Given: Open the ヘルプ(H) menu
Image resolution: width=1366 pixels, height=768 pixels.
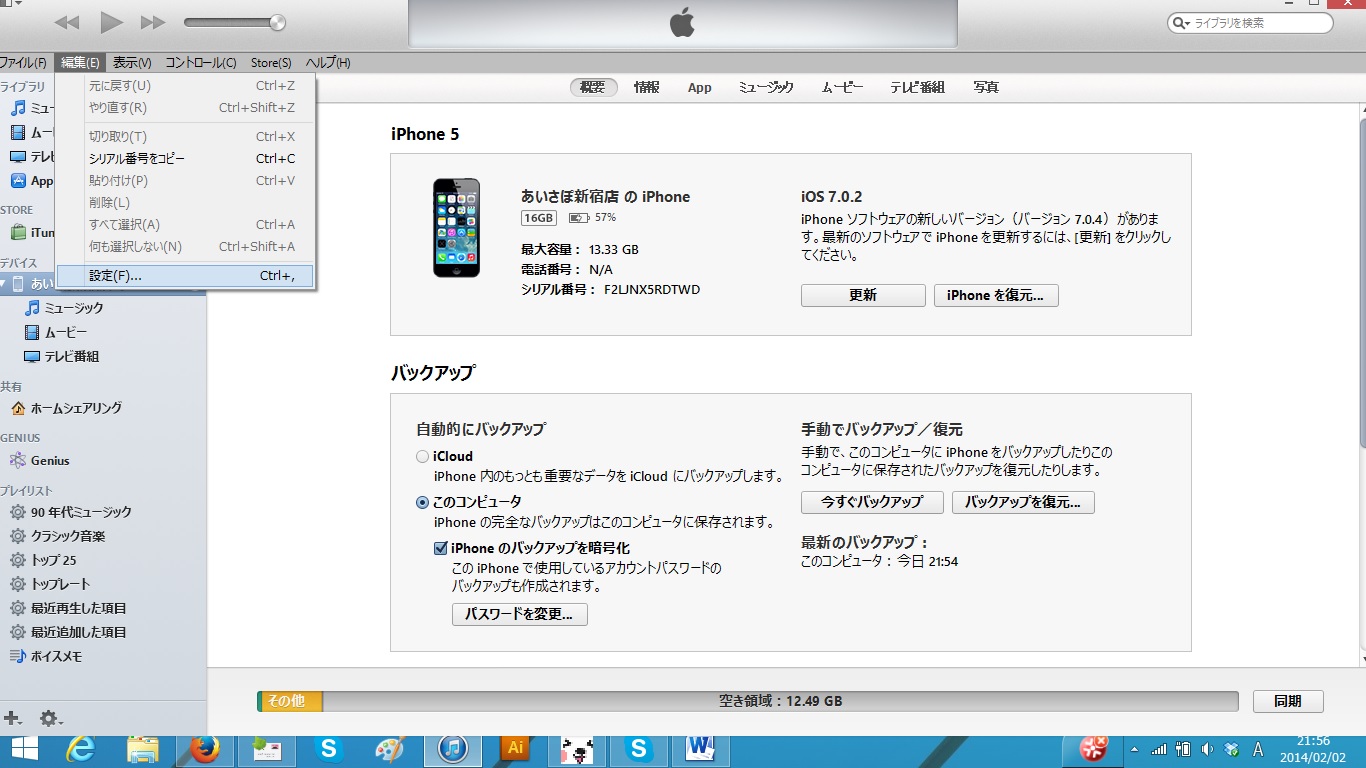Looking at the screenshot, I should coord(328,63).
